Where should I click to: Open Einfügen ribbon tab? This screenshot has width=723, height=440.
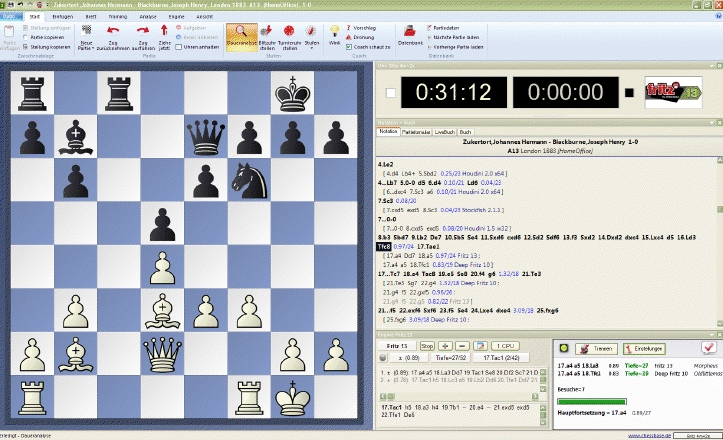coord(63,17)
